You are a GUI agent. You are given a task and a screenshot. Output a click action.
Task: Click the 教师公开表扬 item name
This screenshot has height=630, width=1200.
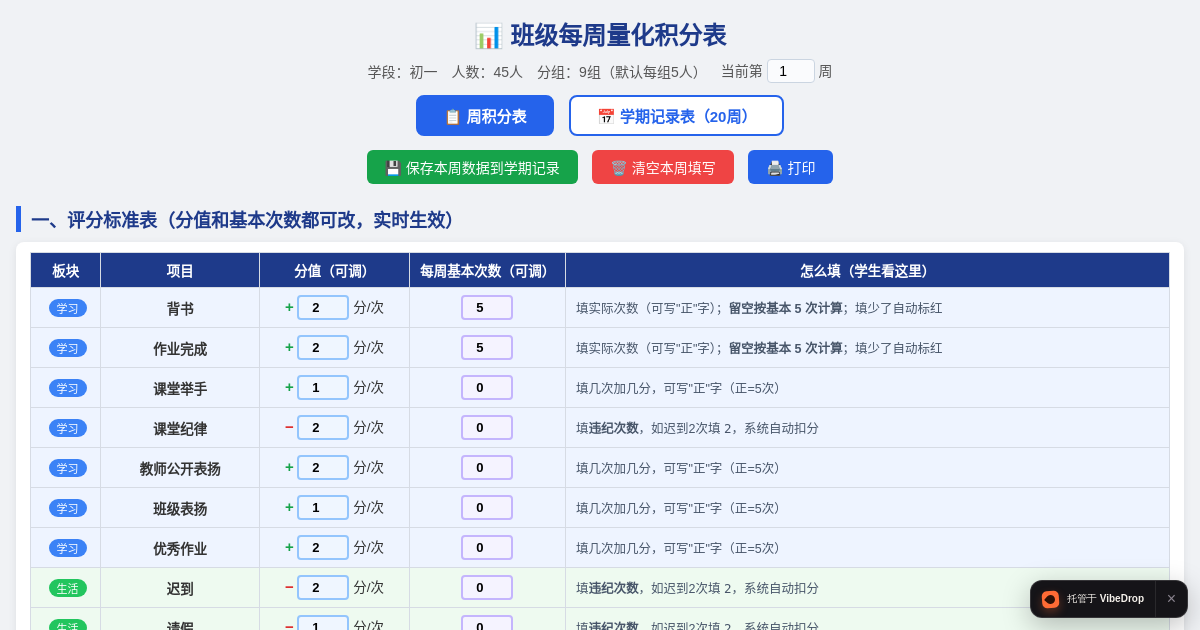tap(180, 469)
